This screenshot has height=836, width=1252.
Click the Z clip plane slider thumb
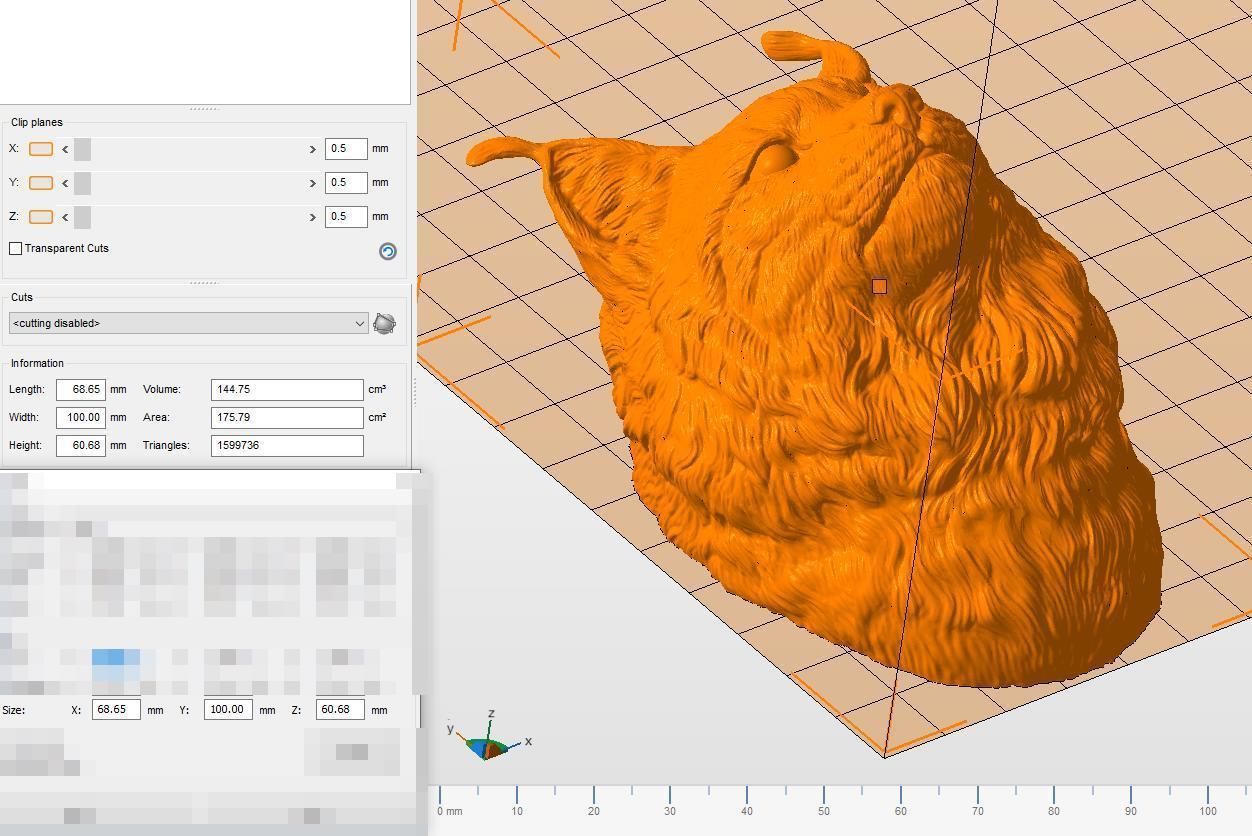82,217
